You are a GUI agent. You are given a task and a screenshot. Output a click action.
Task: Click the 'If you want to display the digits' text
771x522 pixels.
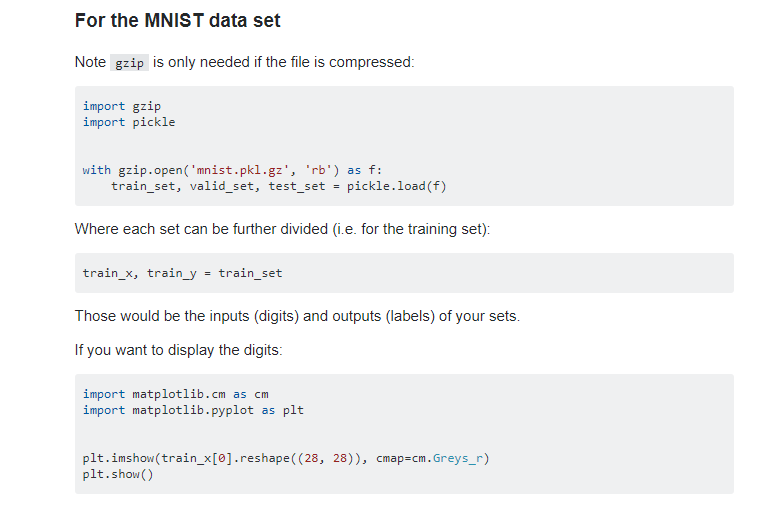[x=178, y=350]
